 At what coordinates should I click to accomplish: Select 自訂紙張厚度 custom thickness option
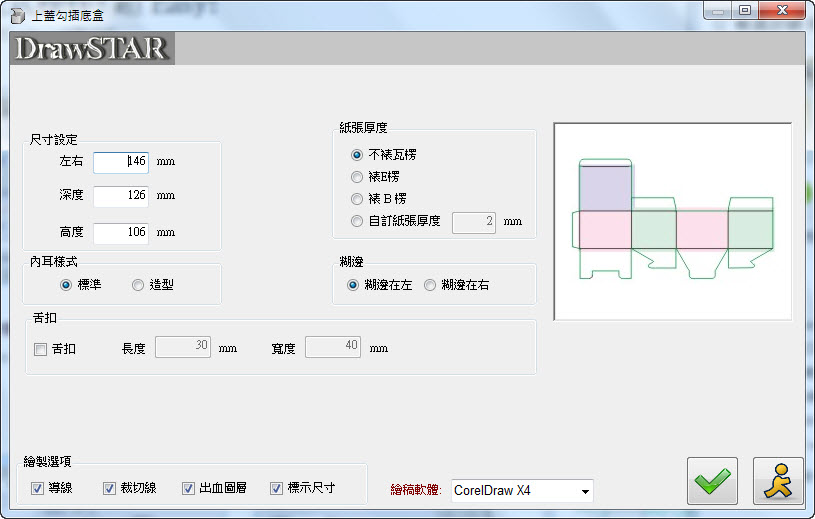click(x=357, y=221)
